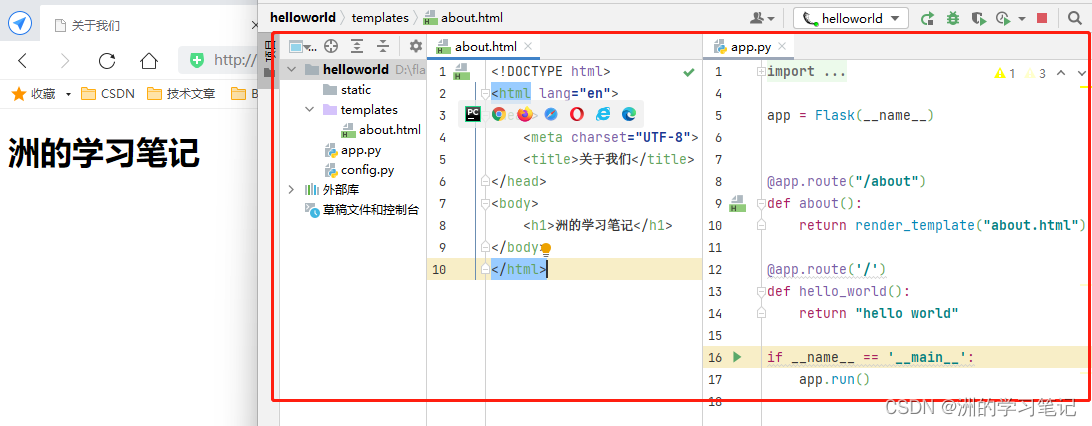Image resolution: width=1092 pixels, height=426 pixels.
Task: Go back in the browser window
Action: coord(22,61)
